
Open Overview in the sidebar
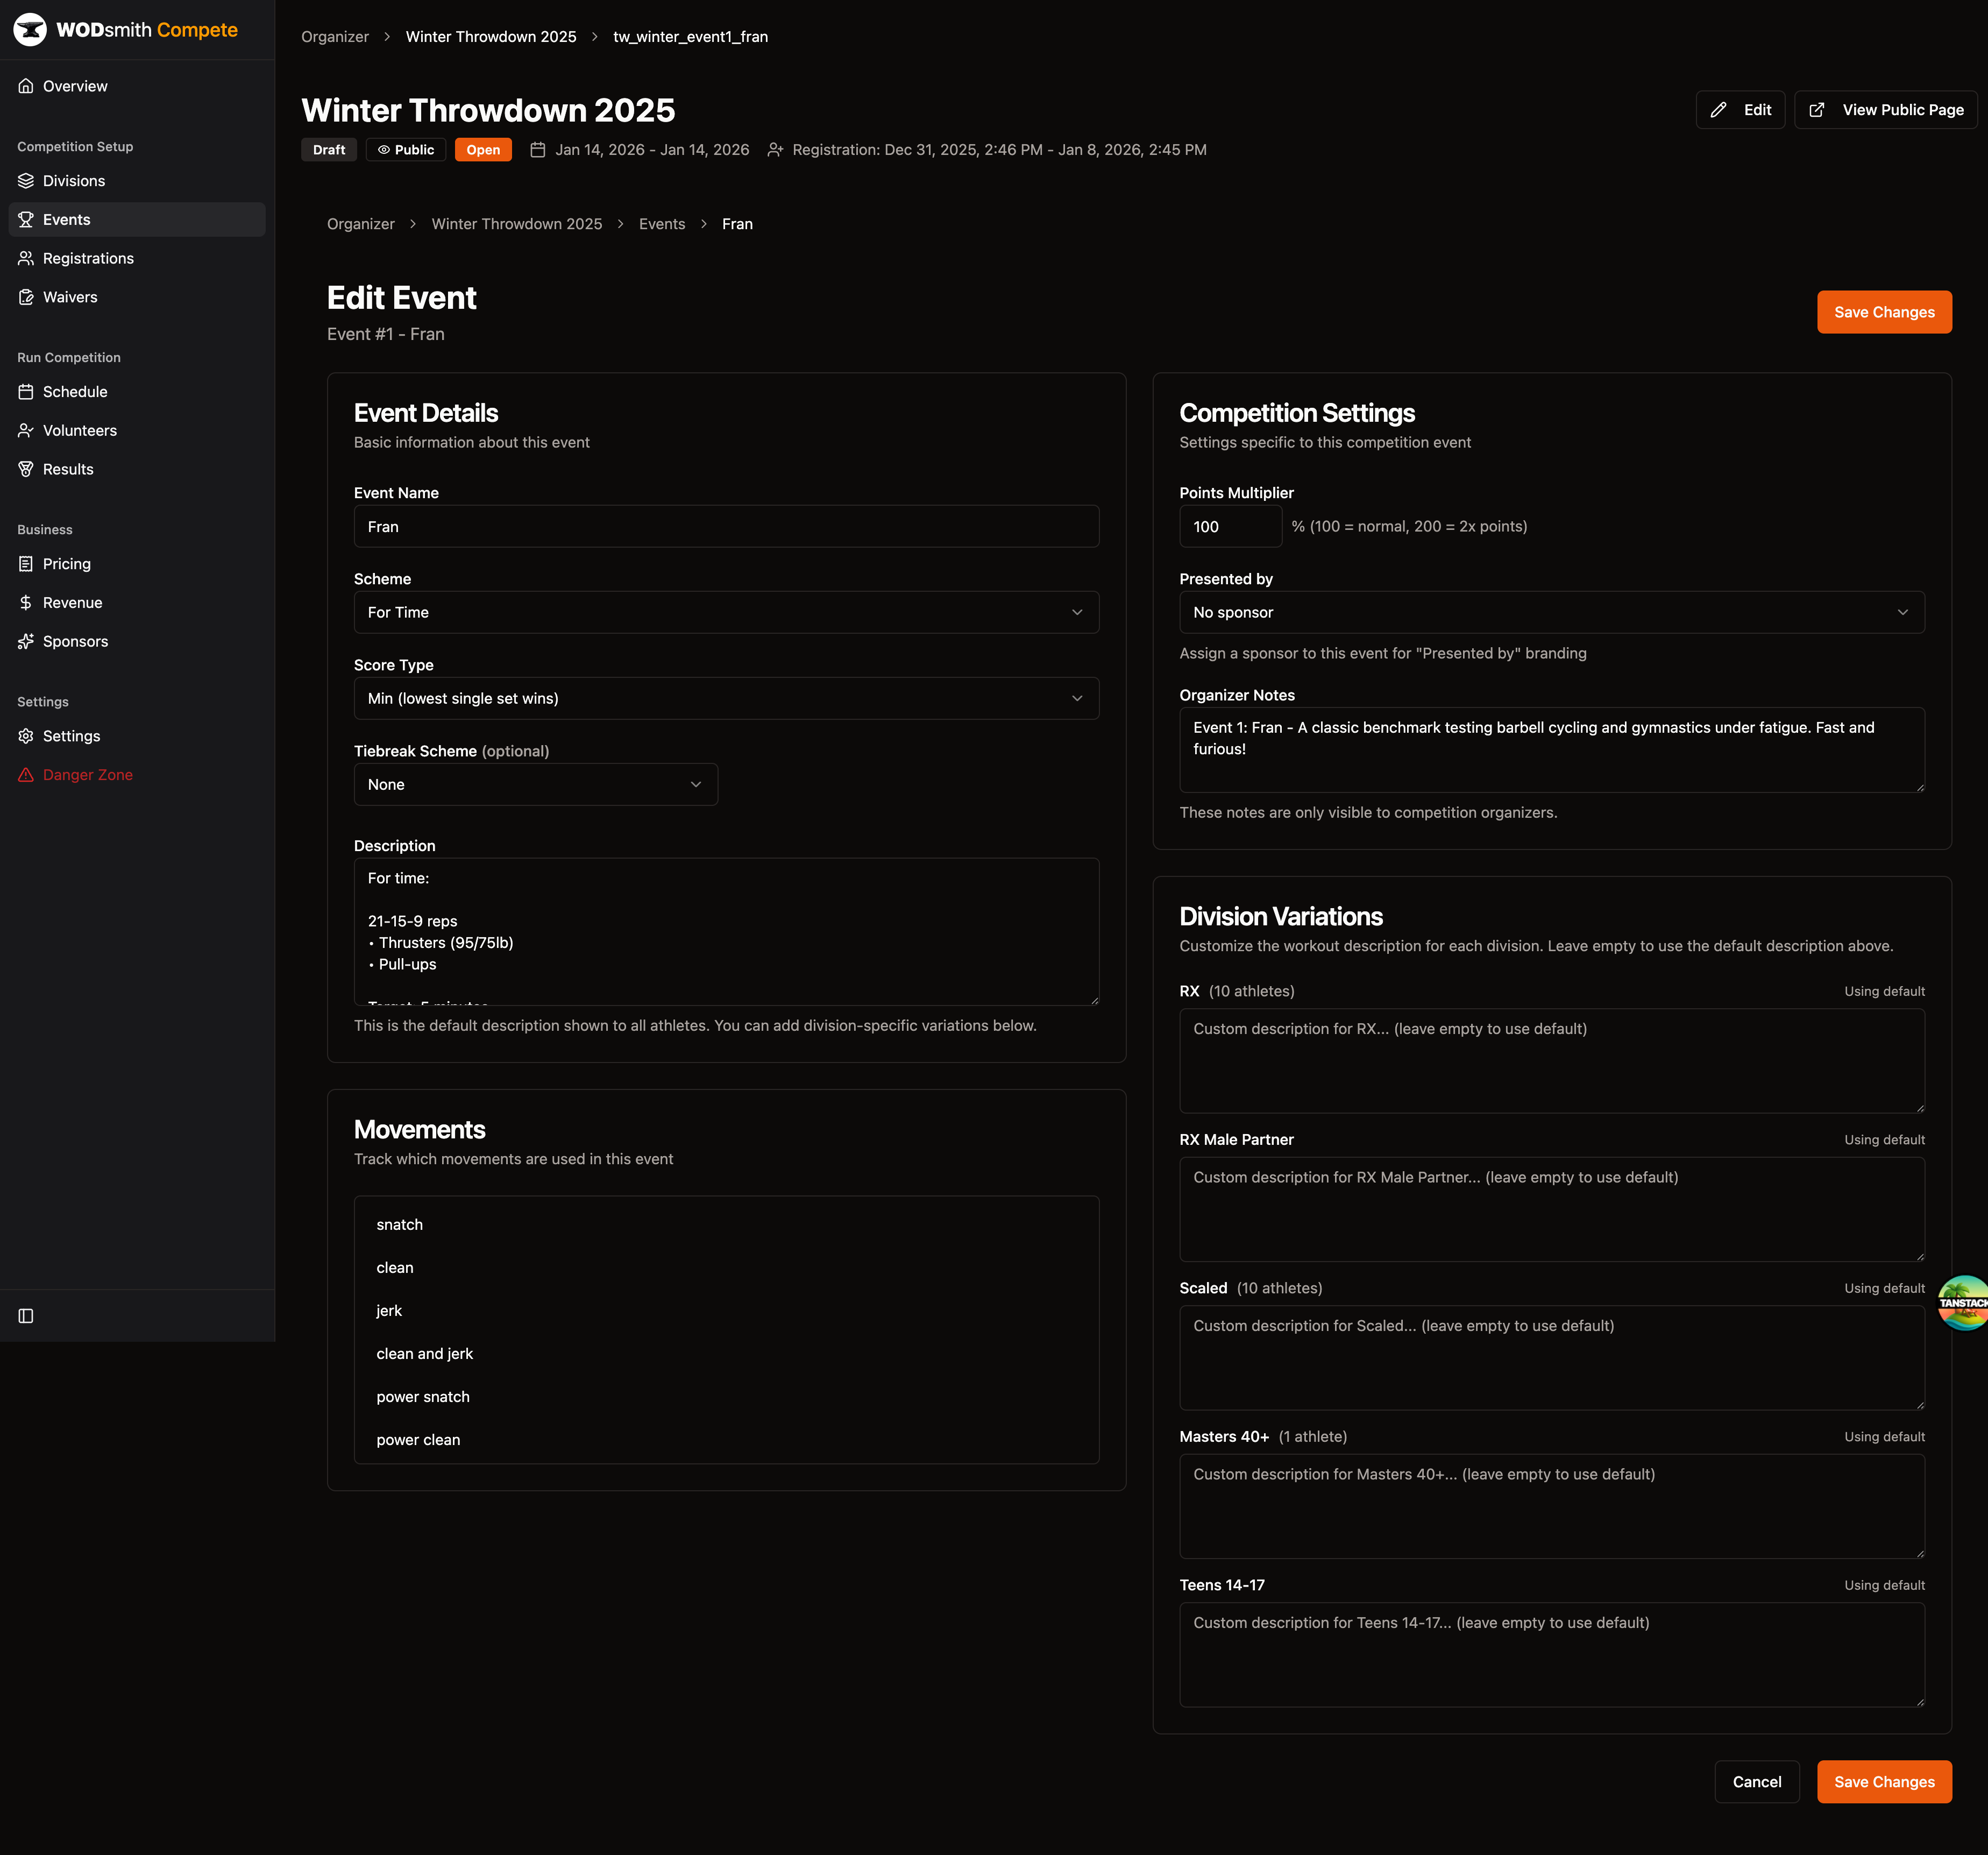point(137,86)
